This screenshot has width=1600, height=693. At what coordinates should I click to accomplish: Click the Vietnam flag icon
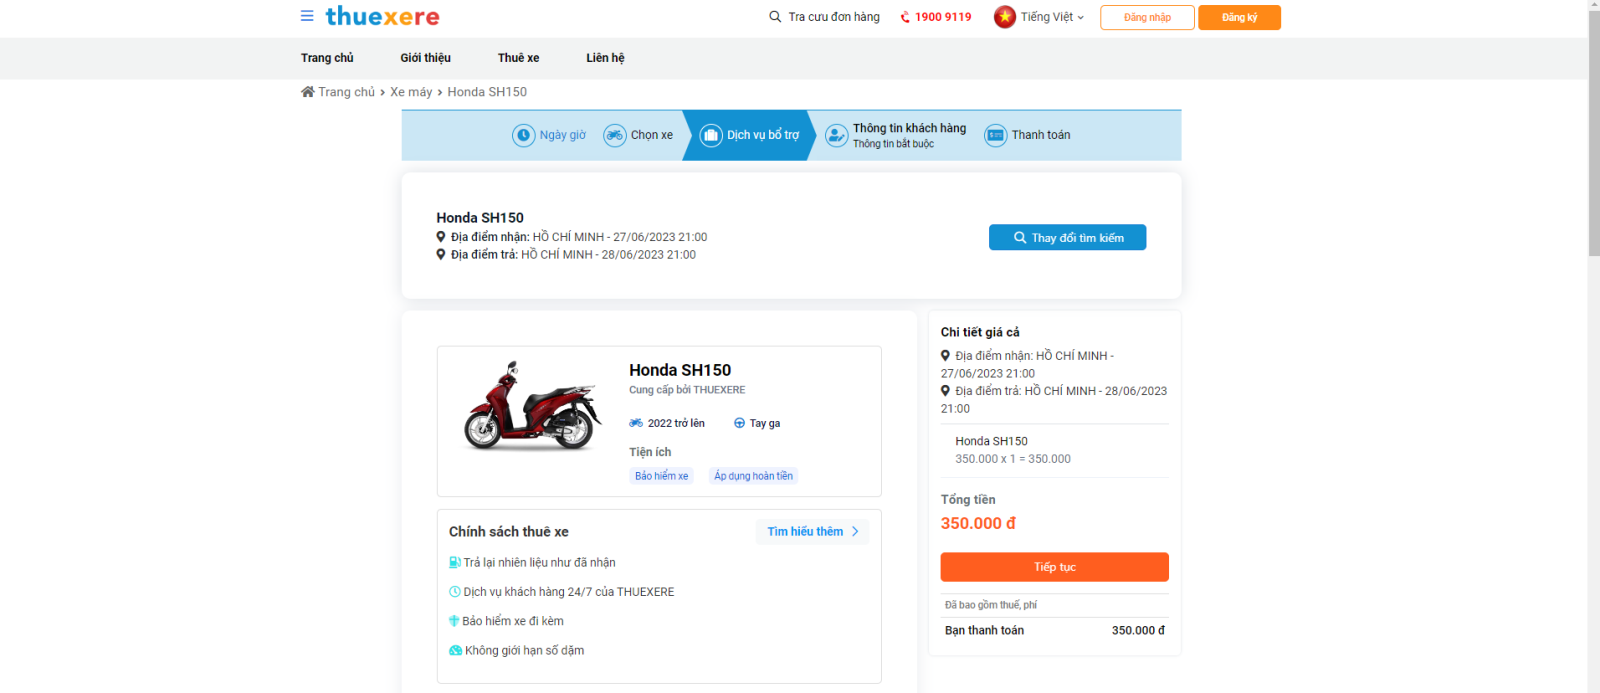[1005, 17]
